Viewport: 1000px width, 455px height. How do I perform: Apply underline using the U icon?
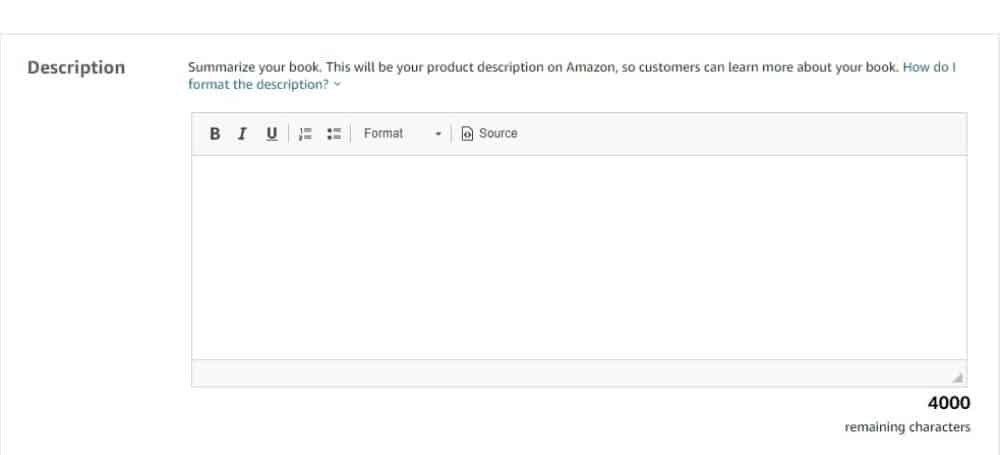point(272,133)
